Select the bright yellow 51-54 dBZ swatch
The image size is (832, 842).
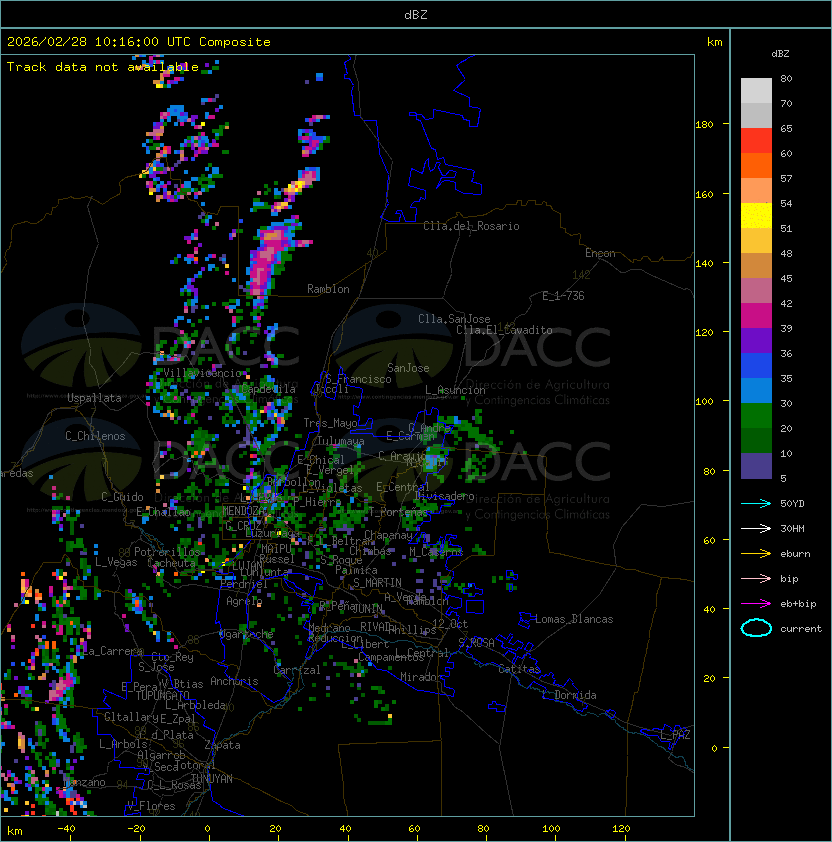756,216
